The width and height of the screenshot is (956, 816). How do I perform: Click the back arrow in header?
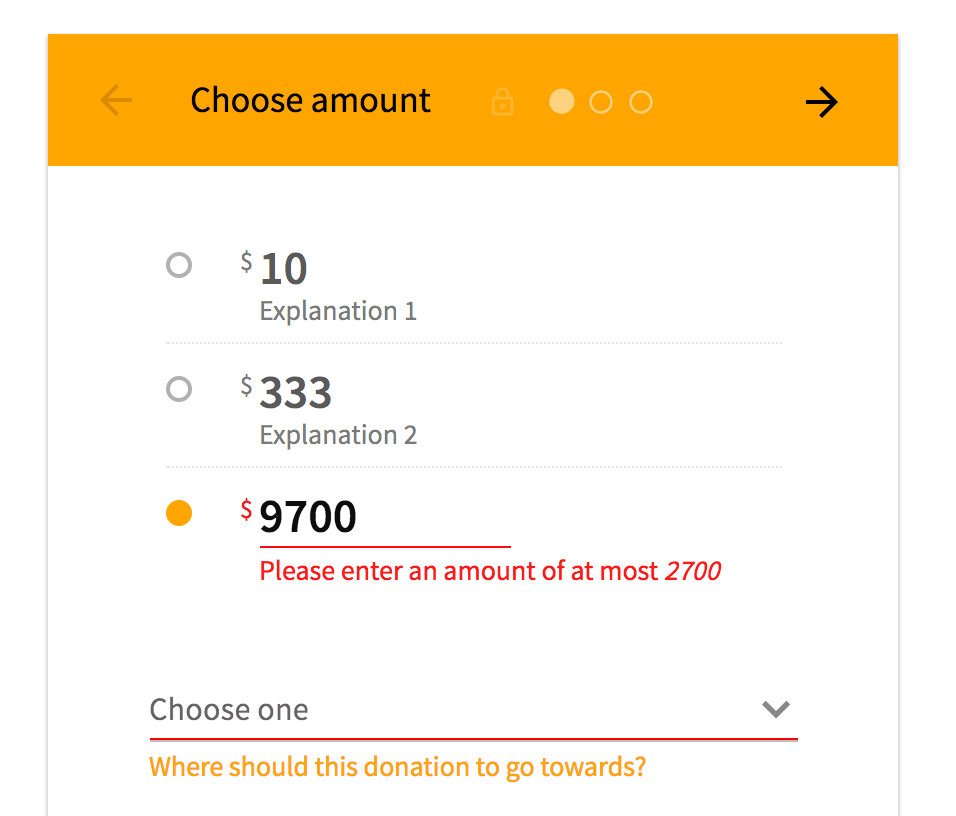pyautogui.click(x=116, y=101)
